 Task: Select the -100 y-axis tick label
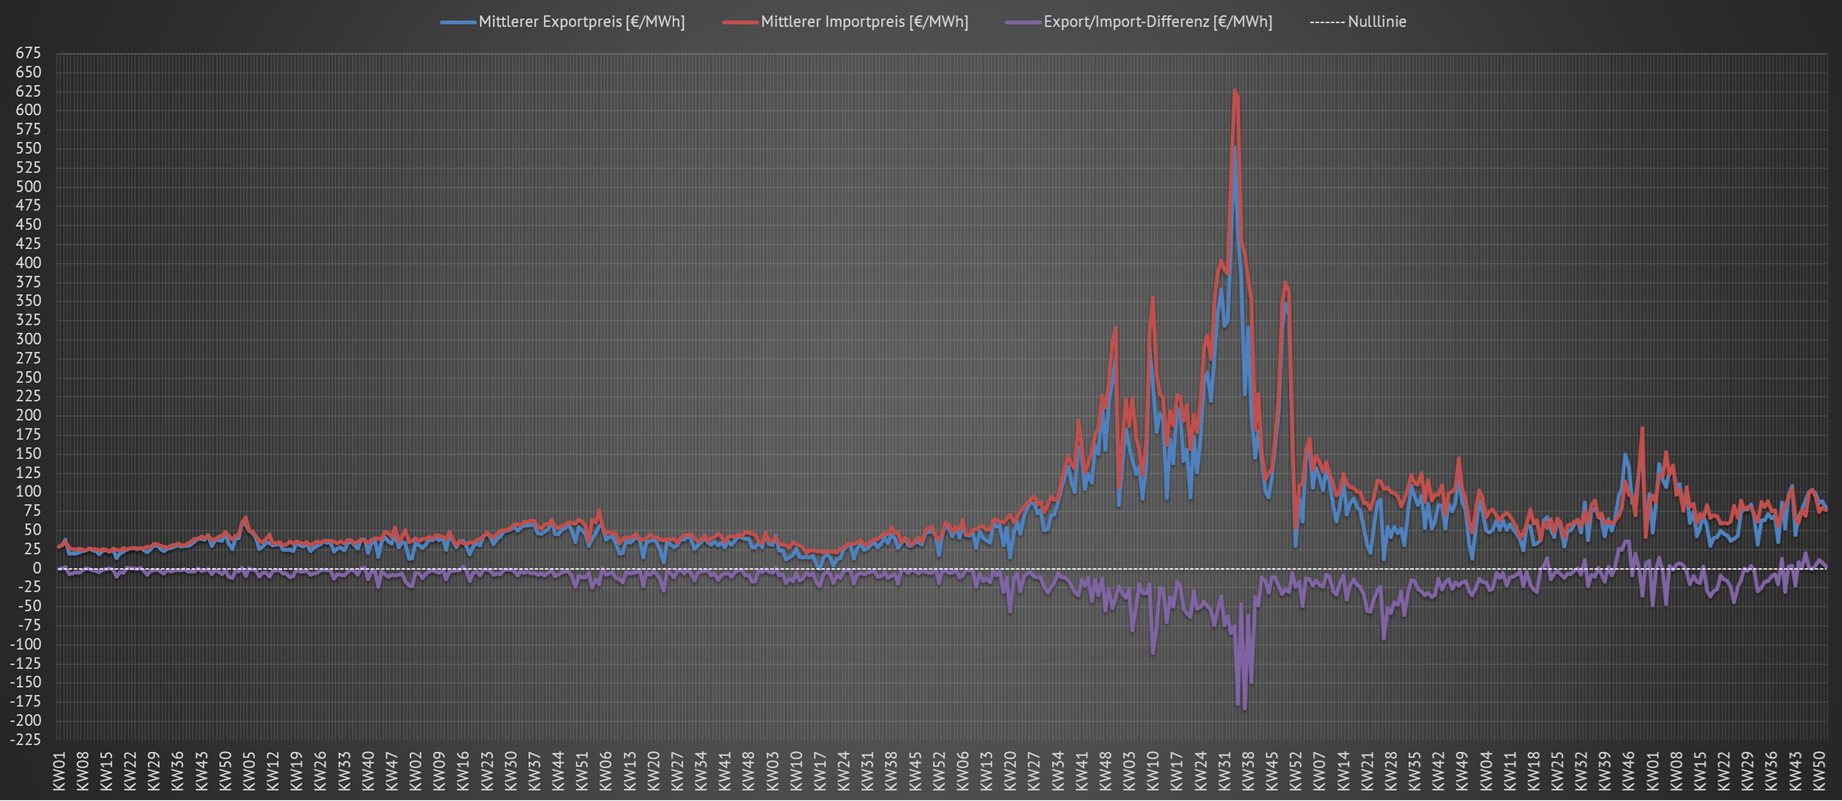click(25, 645)
